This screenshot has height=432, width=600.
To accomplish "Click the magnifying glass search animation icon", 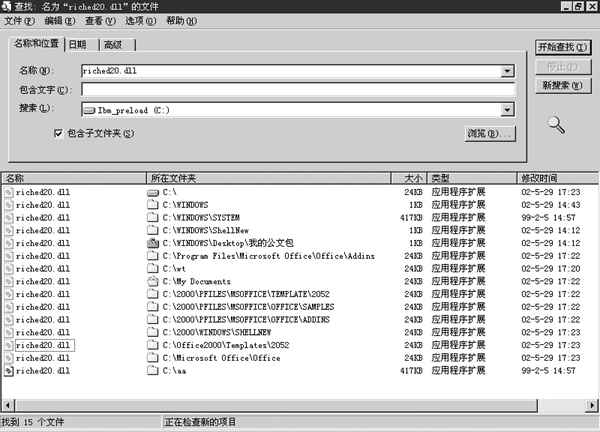I will pyautogui.click(x=556, y=125).
